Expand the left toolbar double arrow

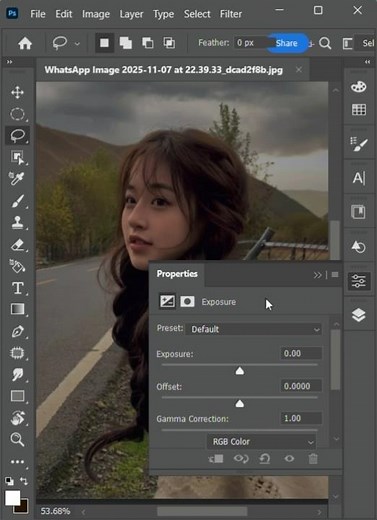(x=10, y=62)
